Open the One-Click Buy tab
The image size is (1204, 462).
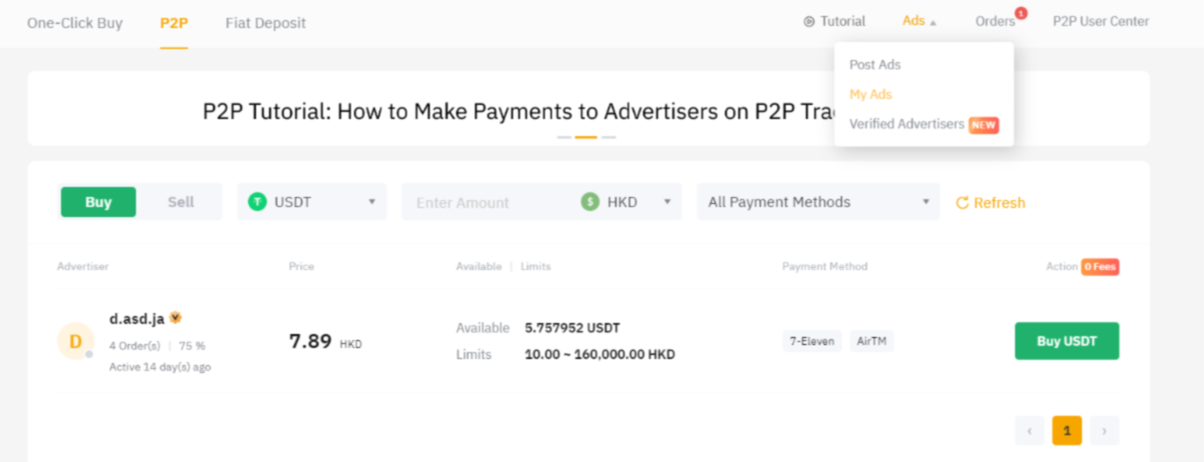74,22
